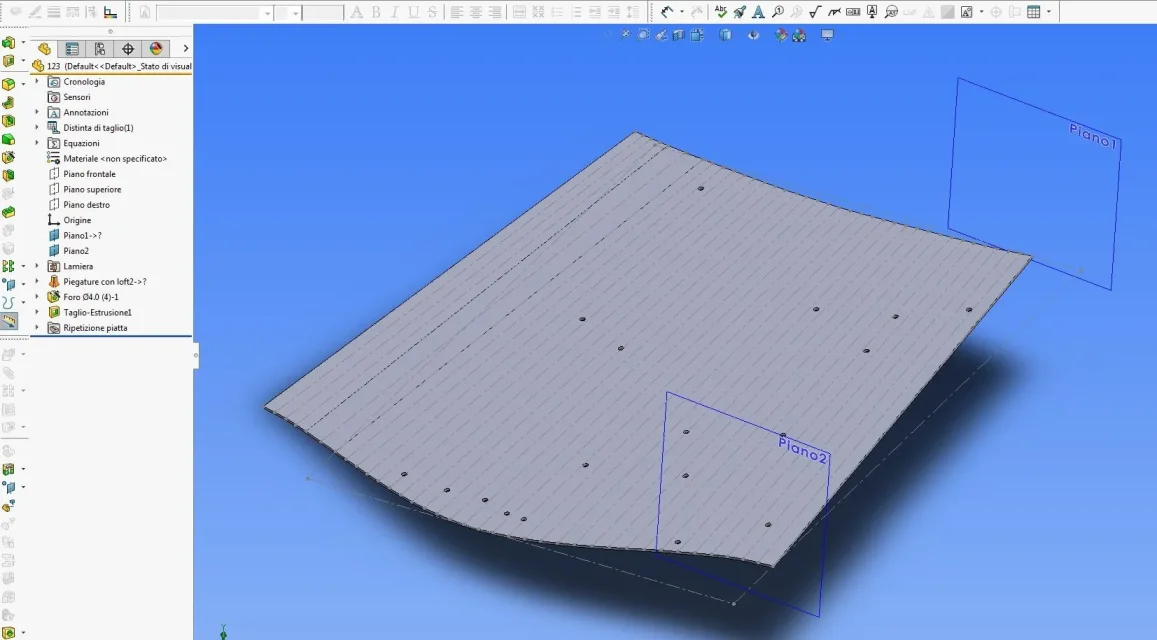Open the DisplayManager color ball tab
This screenshot has height=640, width=1157.
click(x=156, y=49)
